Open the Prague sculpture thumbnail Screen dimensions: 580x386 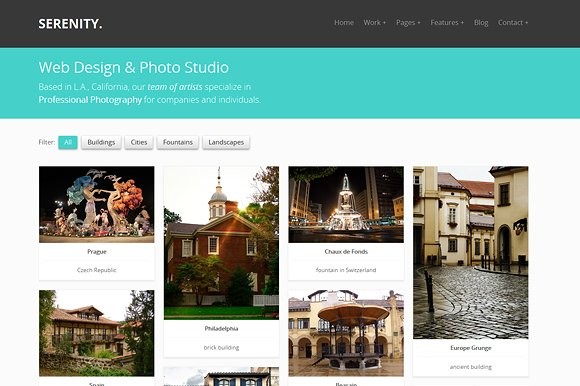[x=97, y=204]
